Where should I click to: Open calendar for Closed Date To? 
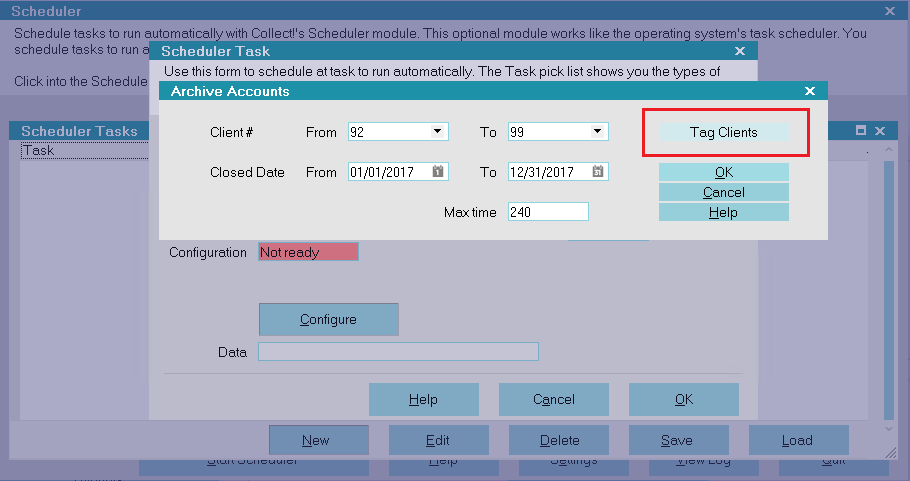pos(598,172)
